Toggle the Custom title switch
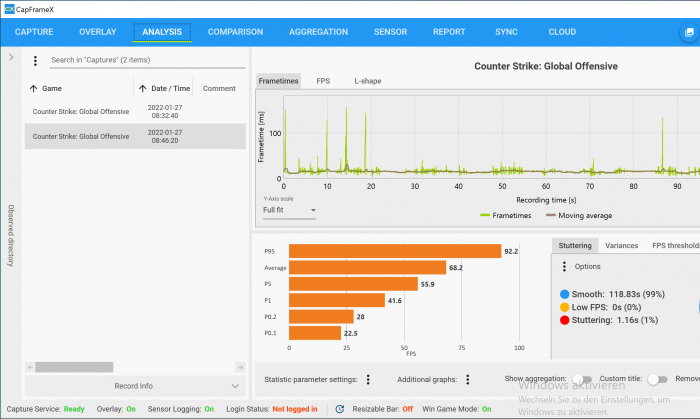 (657, 380)
